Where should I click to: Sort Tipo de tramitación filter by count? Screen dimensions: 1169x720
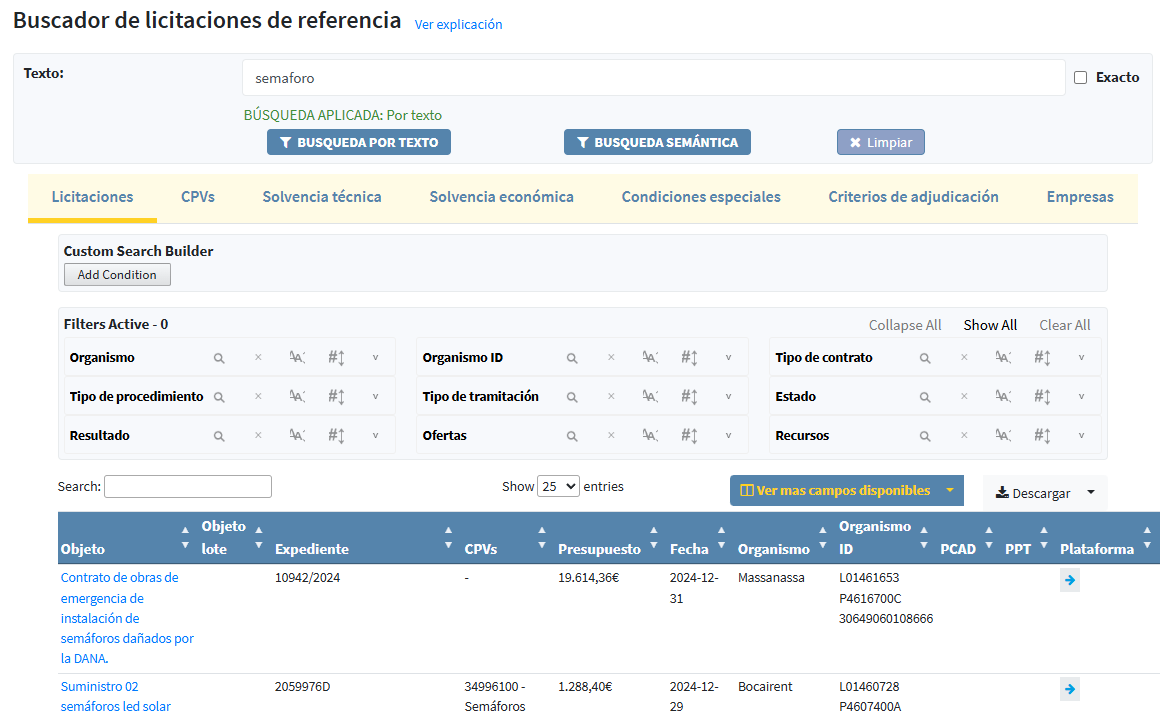pyautogui.click(x=689, y=397)
